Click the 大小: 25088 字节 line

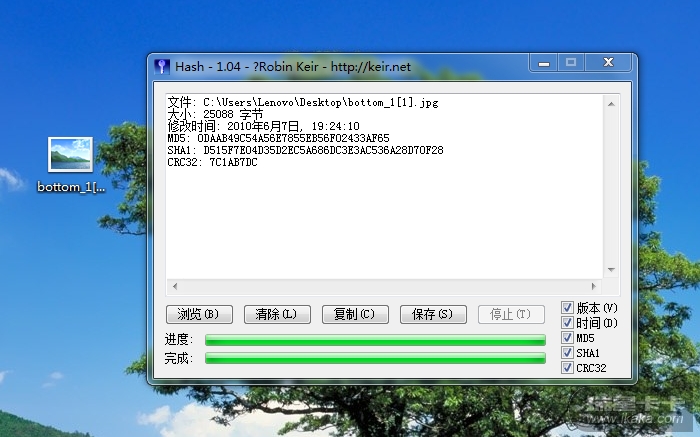215,114
